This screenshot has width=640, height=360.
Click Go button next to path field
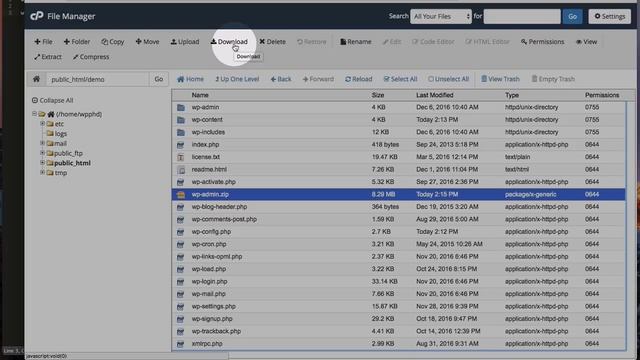pos(159,79)
